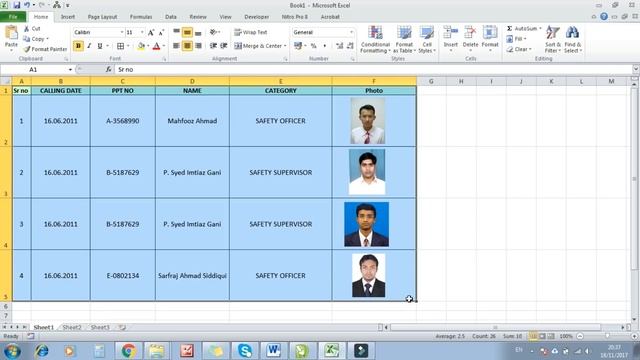The width and height of the screenshot is (640, 360).
Task: Switch to Page Layout tab
Action: (x=102, y=17)
